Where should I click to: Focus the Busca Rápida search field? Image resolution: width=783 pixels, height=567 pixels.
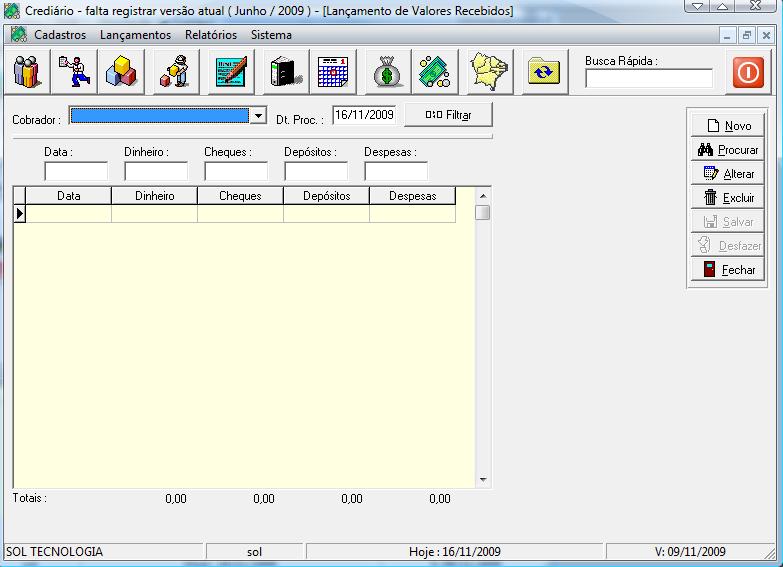tap(649, 78)
